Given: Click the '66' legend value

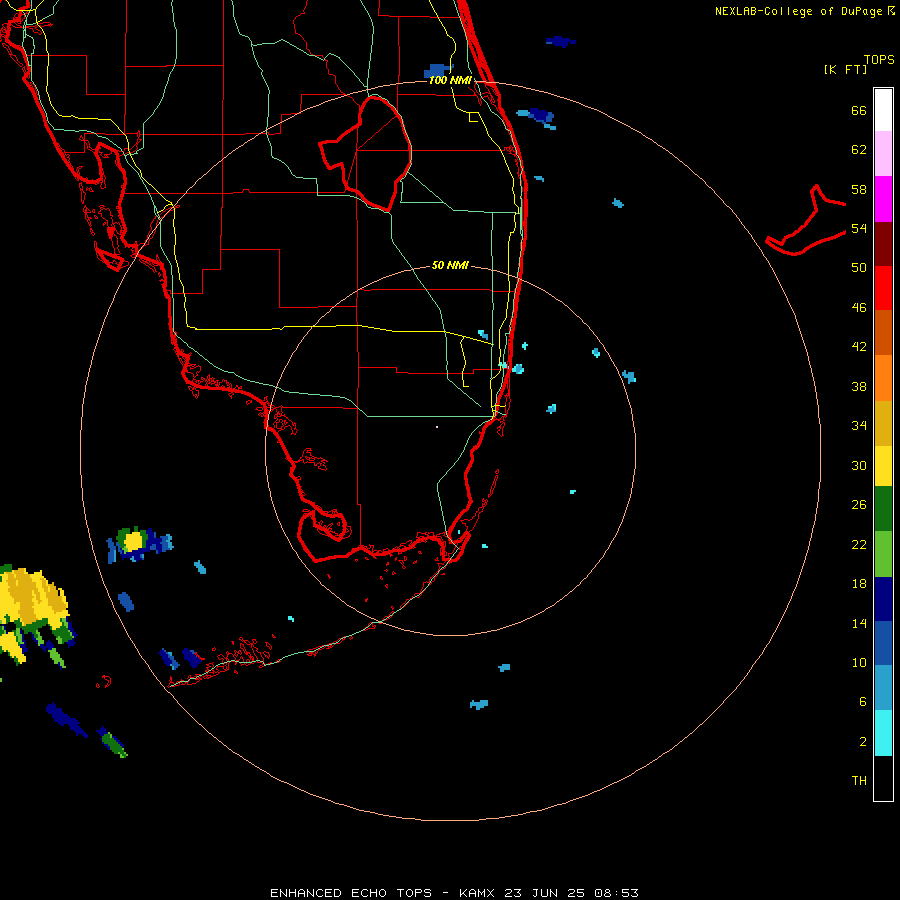Looking at the screenshot, I should click(x=859, y=111).
